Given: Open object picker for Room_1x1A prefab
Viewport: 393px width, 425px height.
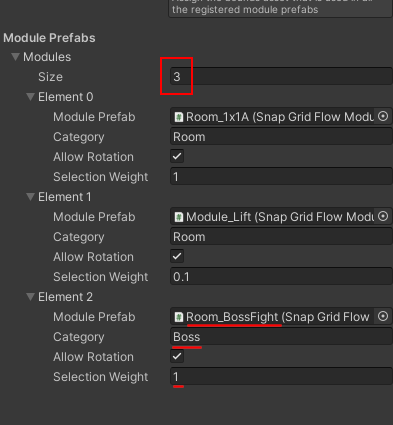Looking at the screenshot, I should click(x=383, y=116).
